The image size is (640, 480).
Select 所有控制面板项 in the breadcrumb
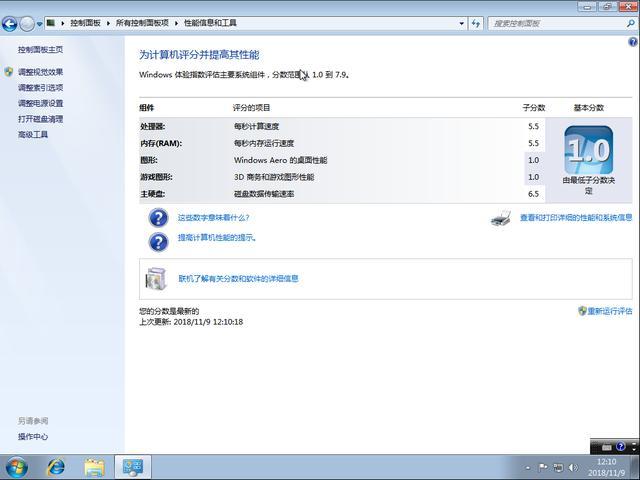pyautogui.click(x=141, y=22)
